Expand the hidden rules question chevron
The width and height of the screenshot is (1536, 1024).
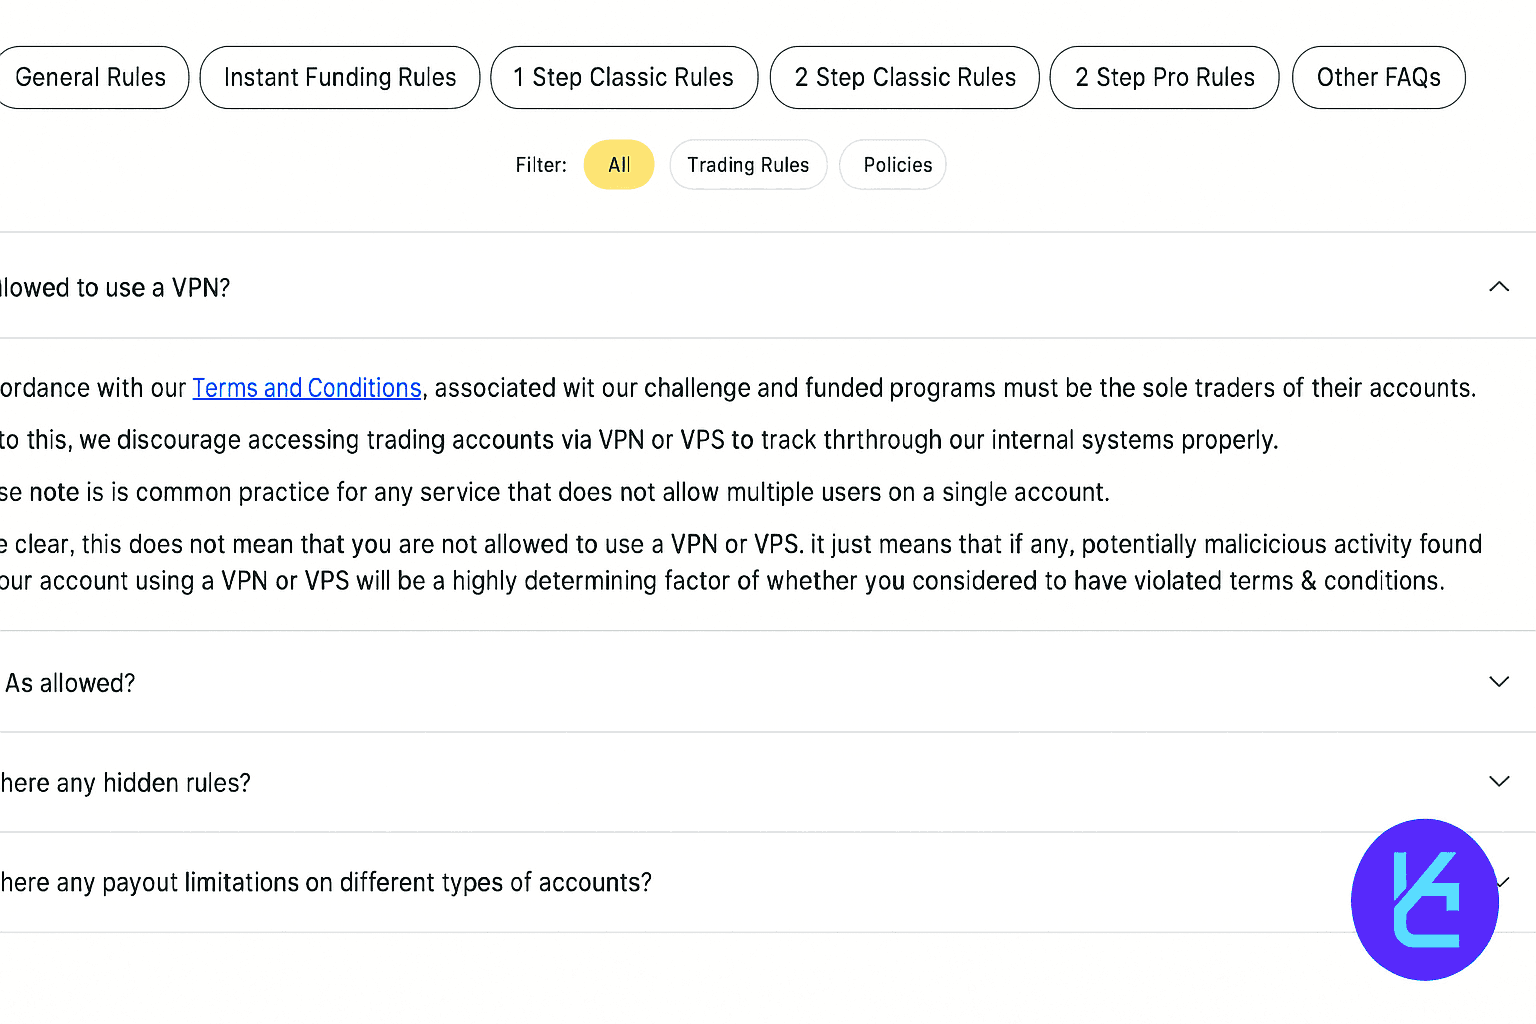click(x=1498, y=781)
